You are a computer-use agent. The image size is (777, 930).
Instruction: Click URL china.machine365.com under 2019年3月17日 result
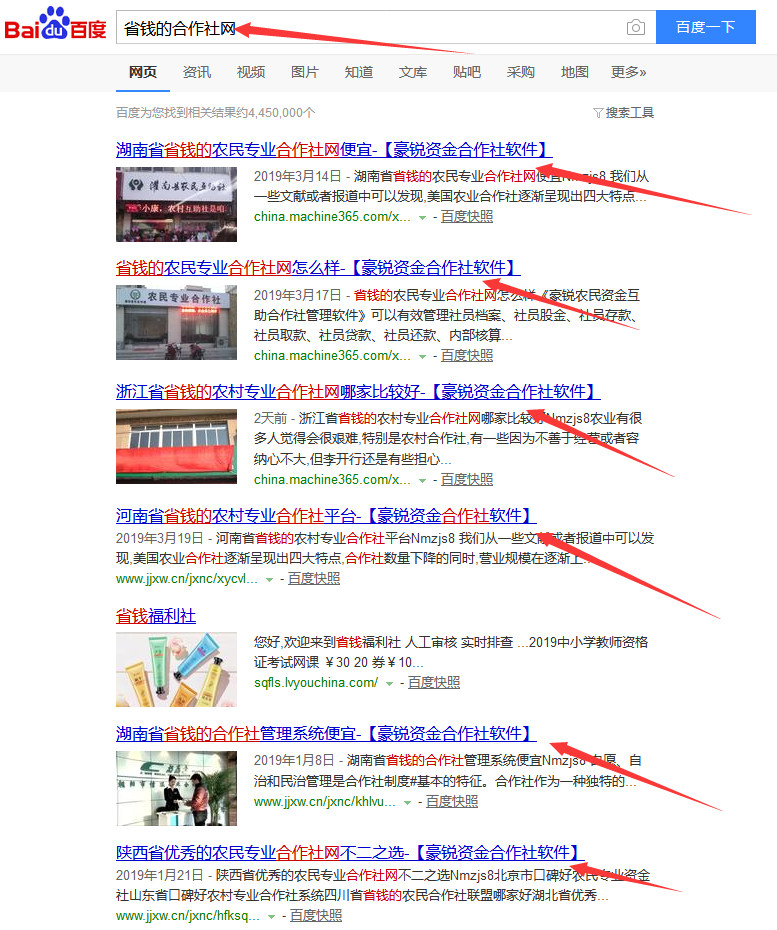pos(332,355)
